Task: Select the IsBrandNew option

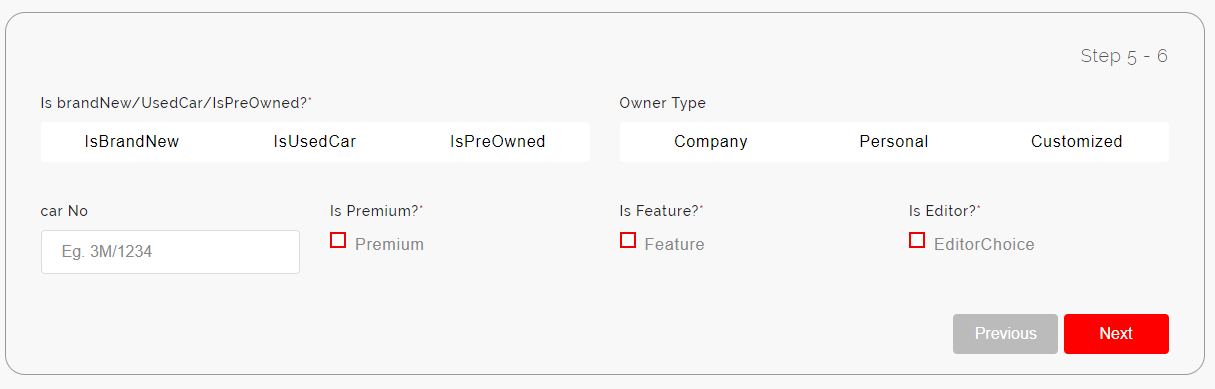Action: (x=132, y=142)
